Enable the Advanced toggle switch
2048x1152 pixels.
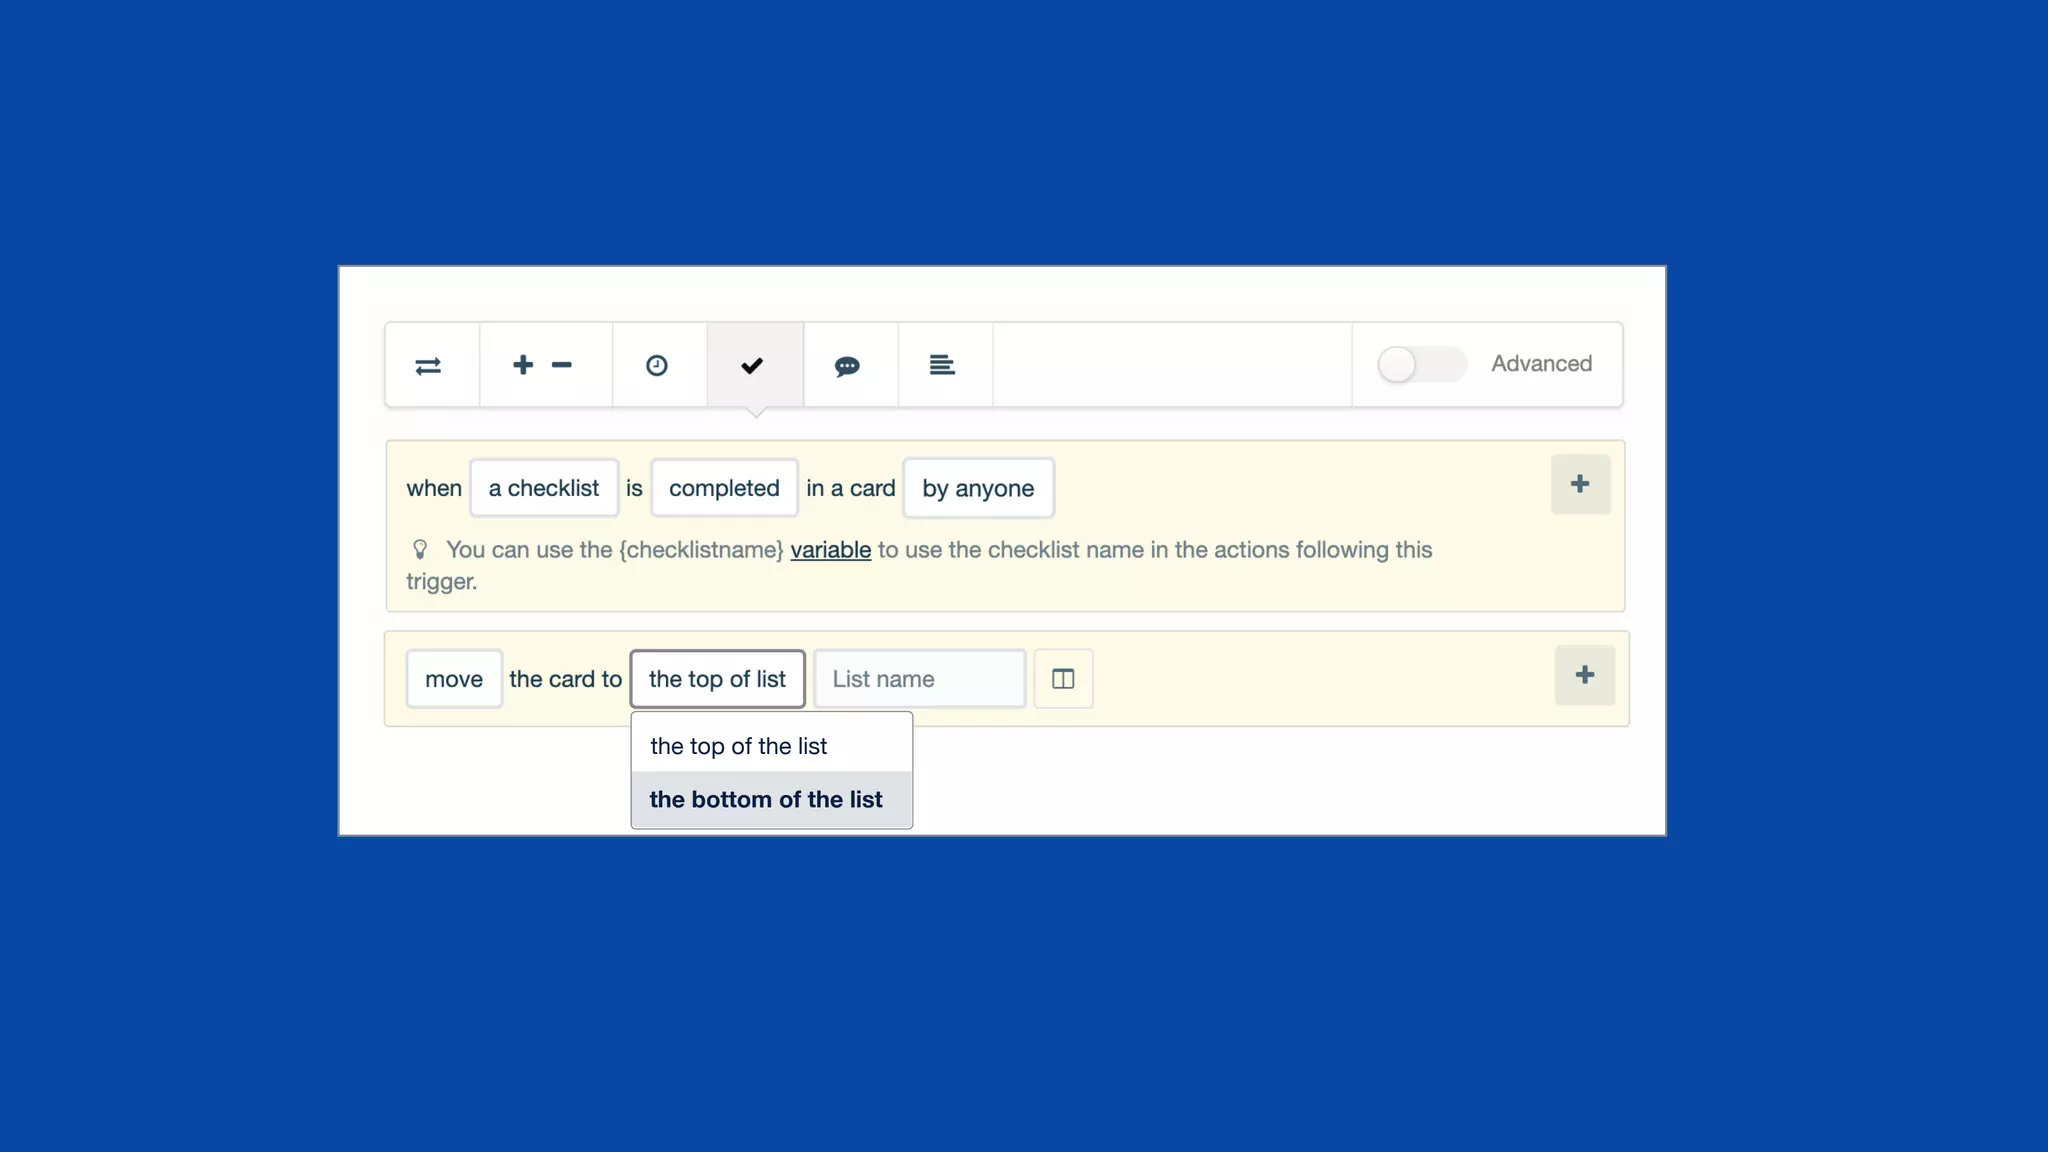[1420, 364]
